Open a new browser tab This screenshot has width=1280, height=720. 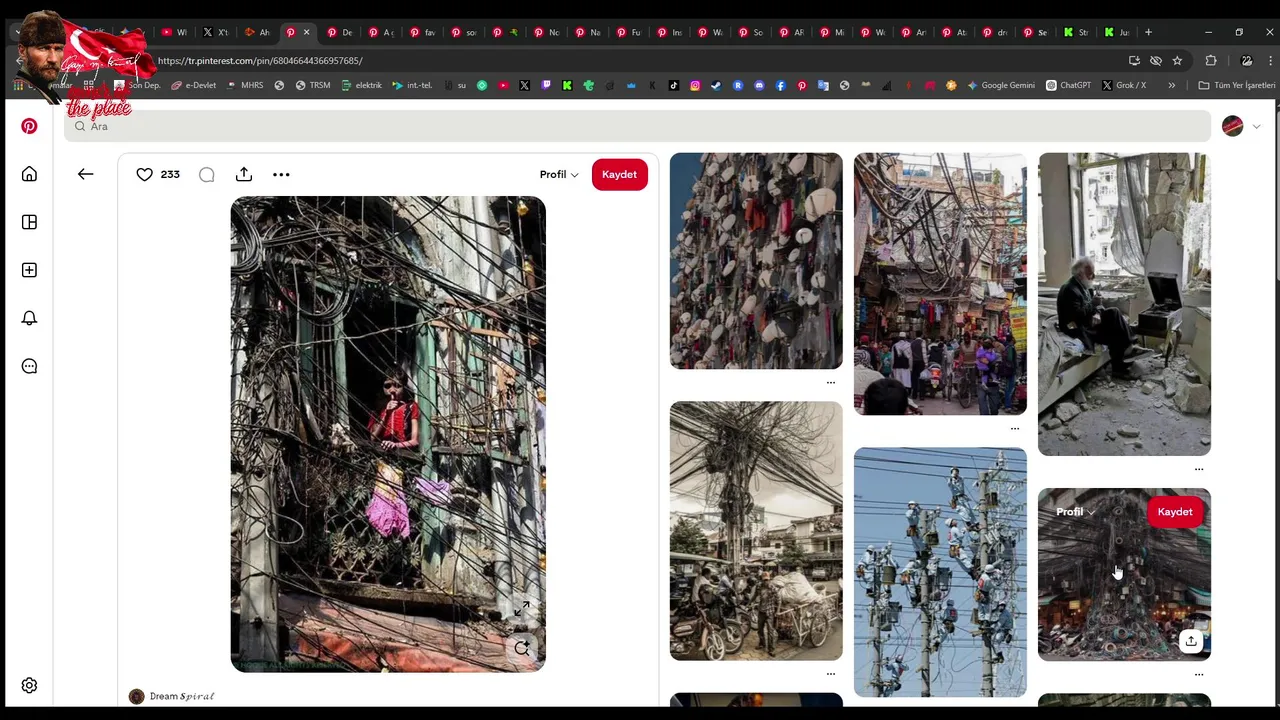1148,32
